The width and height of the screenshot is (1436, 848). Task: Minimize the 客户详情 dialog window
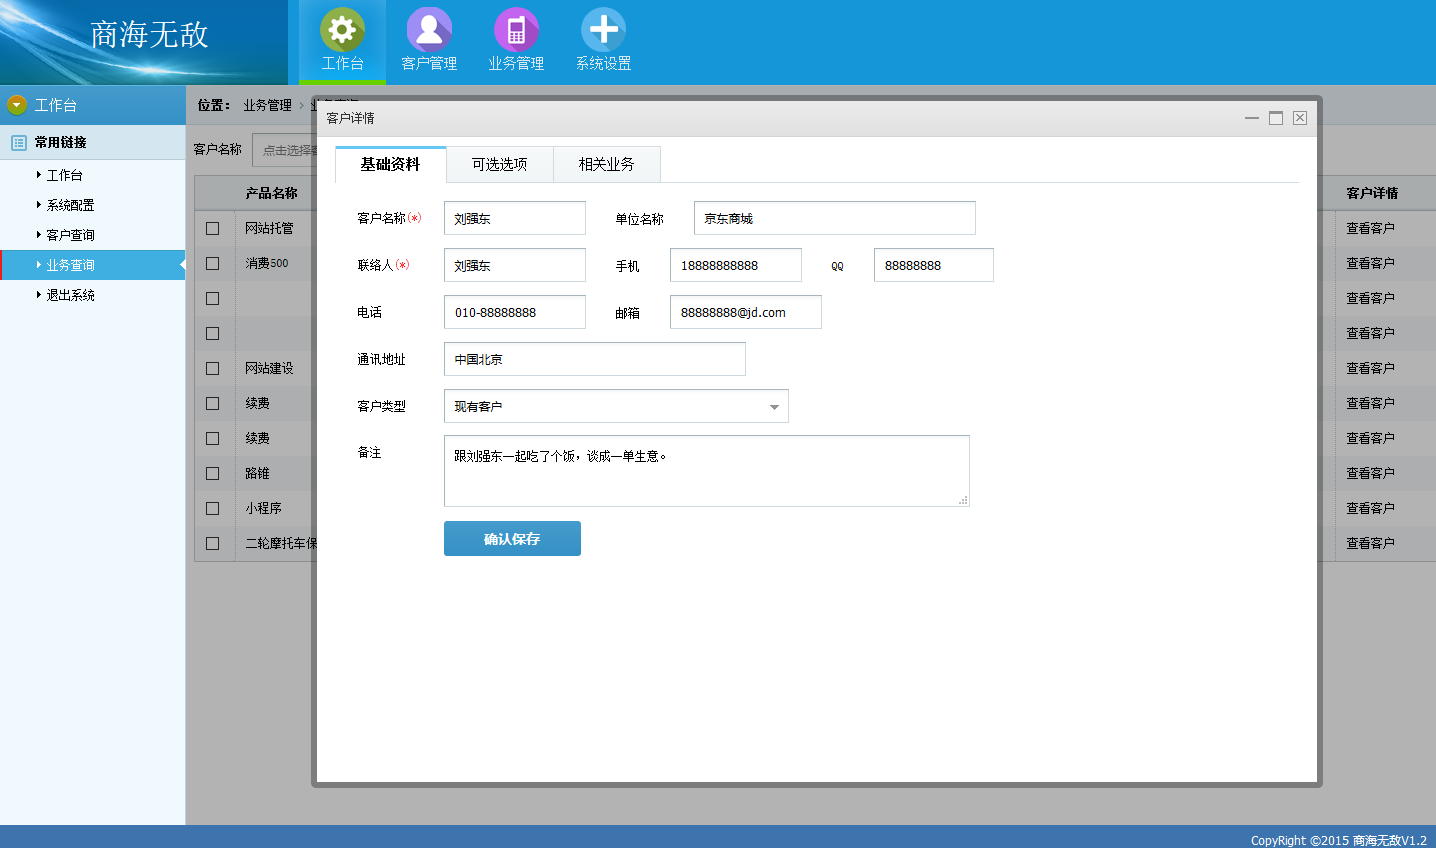1251,118
